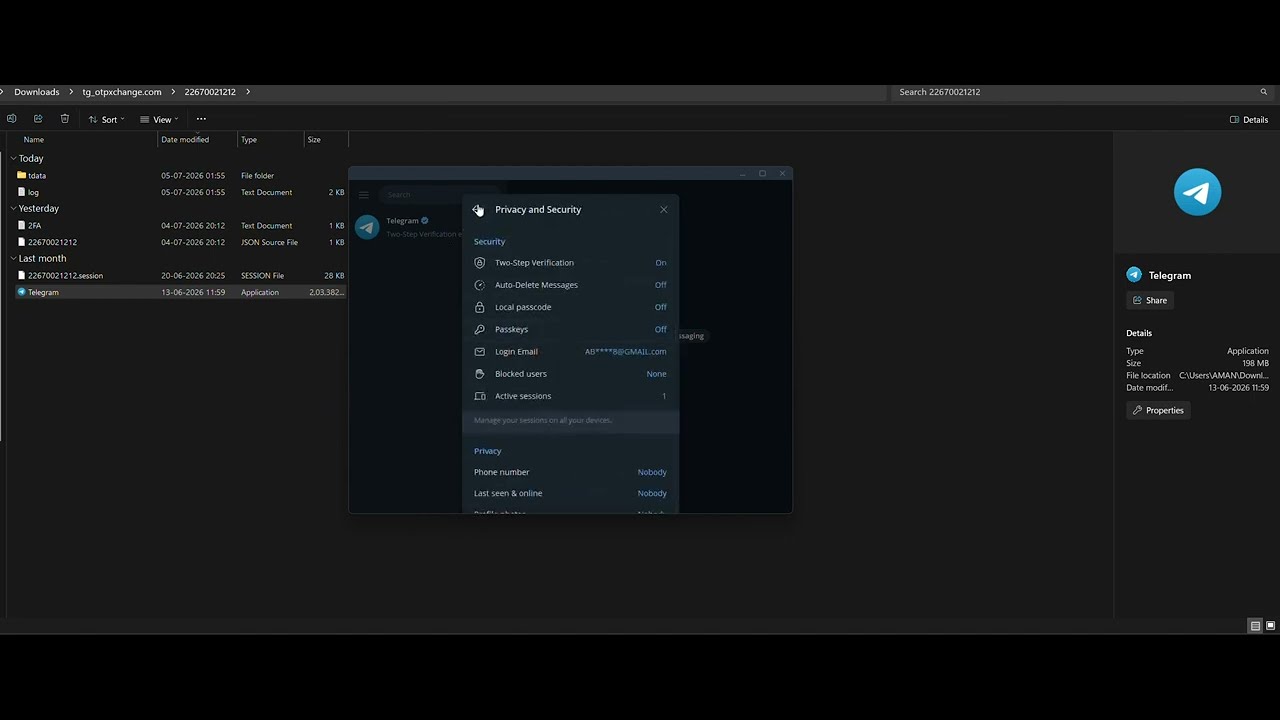
Task: Click the Two-Step Verification 'On' value
Action: (x=661, y=263)
